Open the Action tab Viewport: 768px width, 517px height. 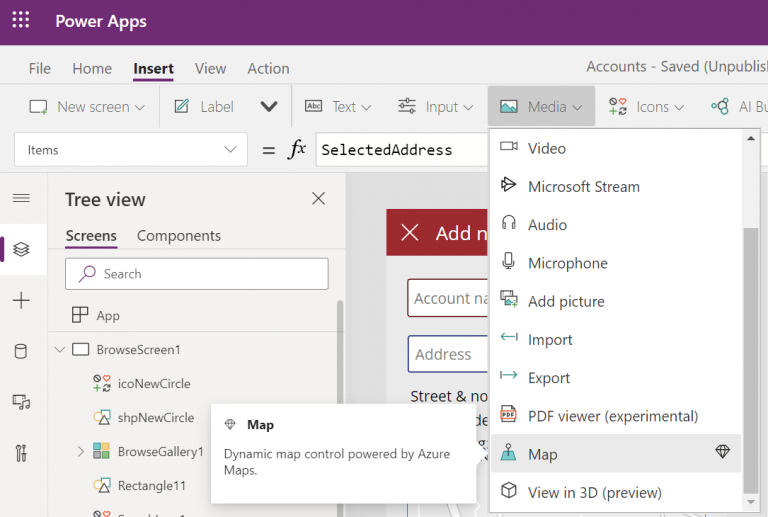click(x=268, y=69)
